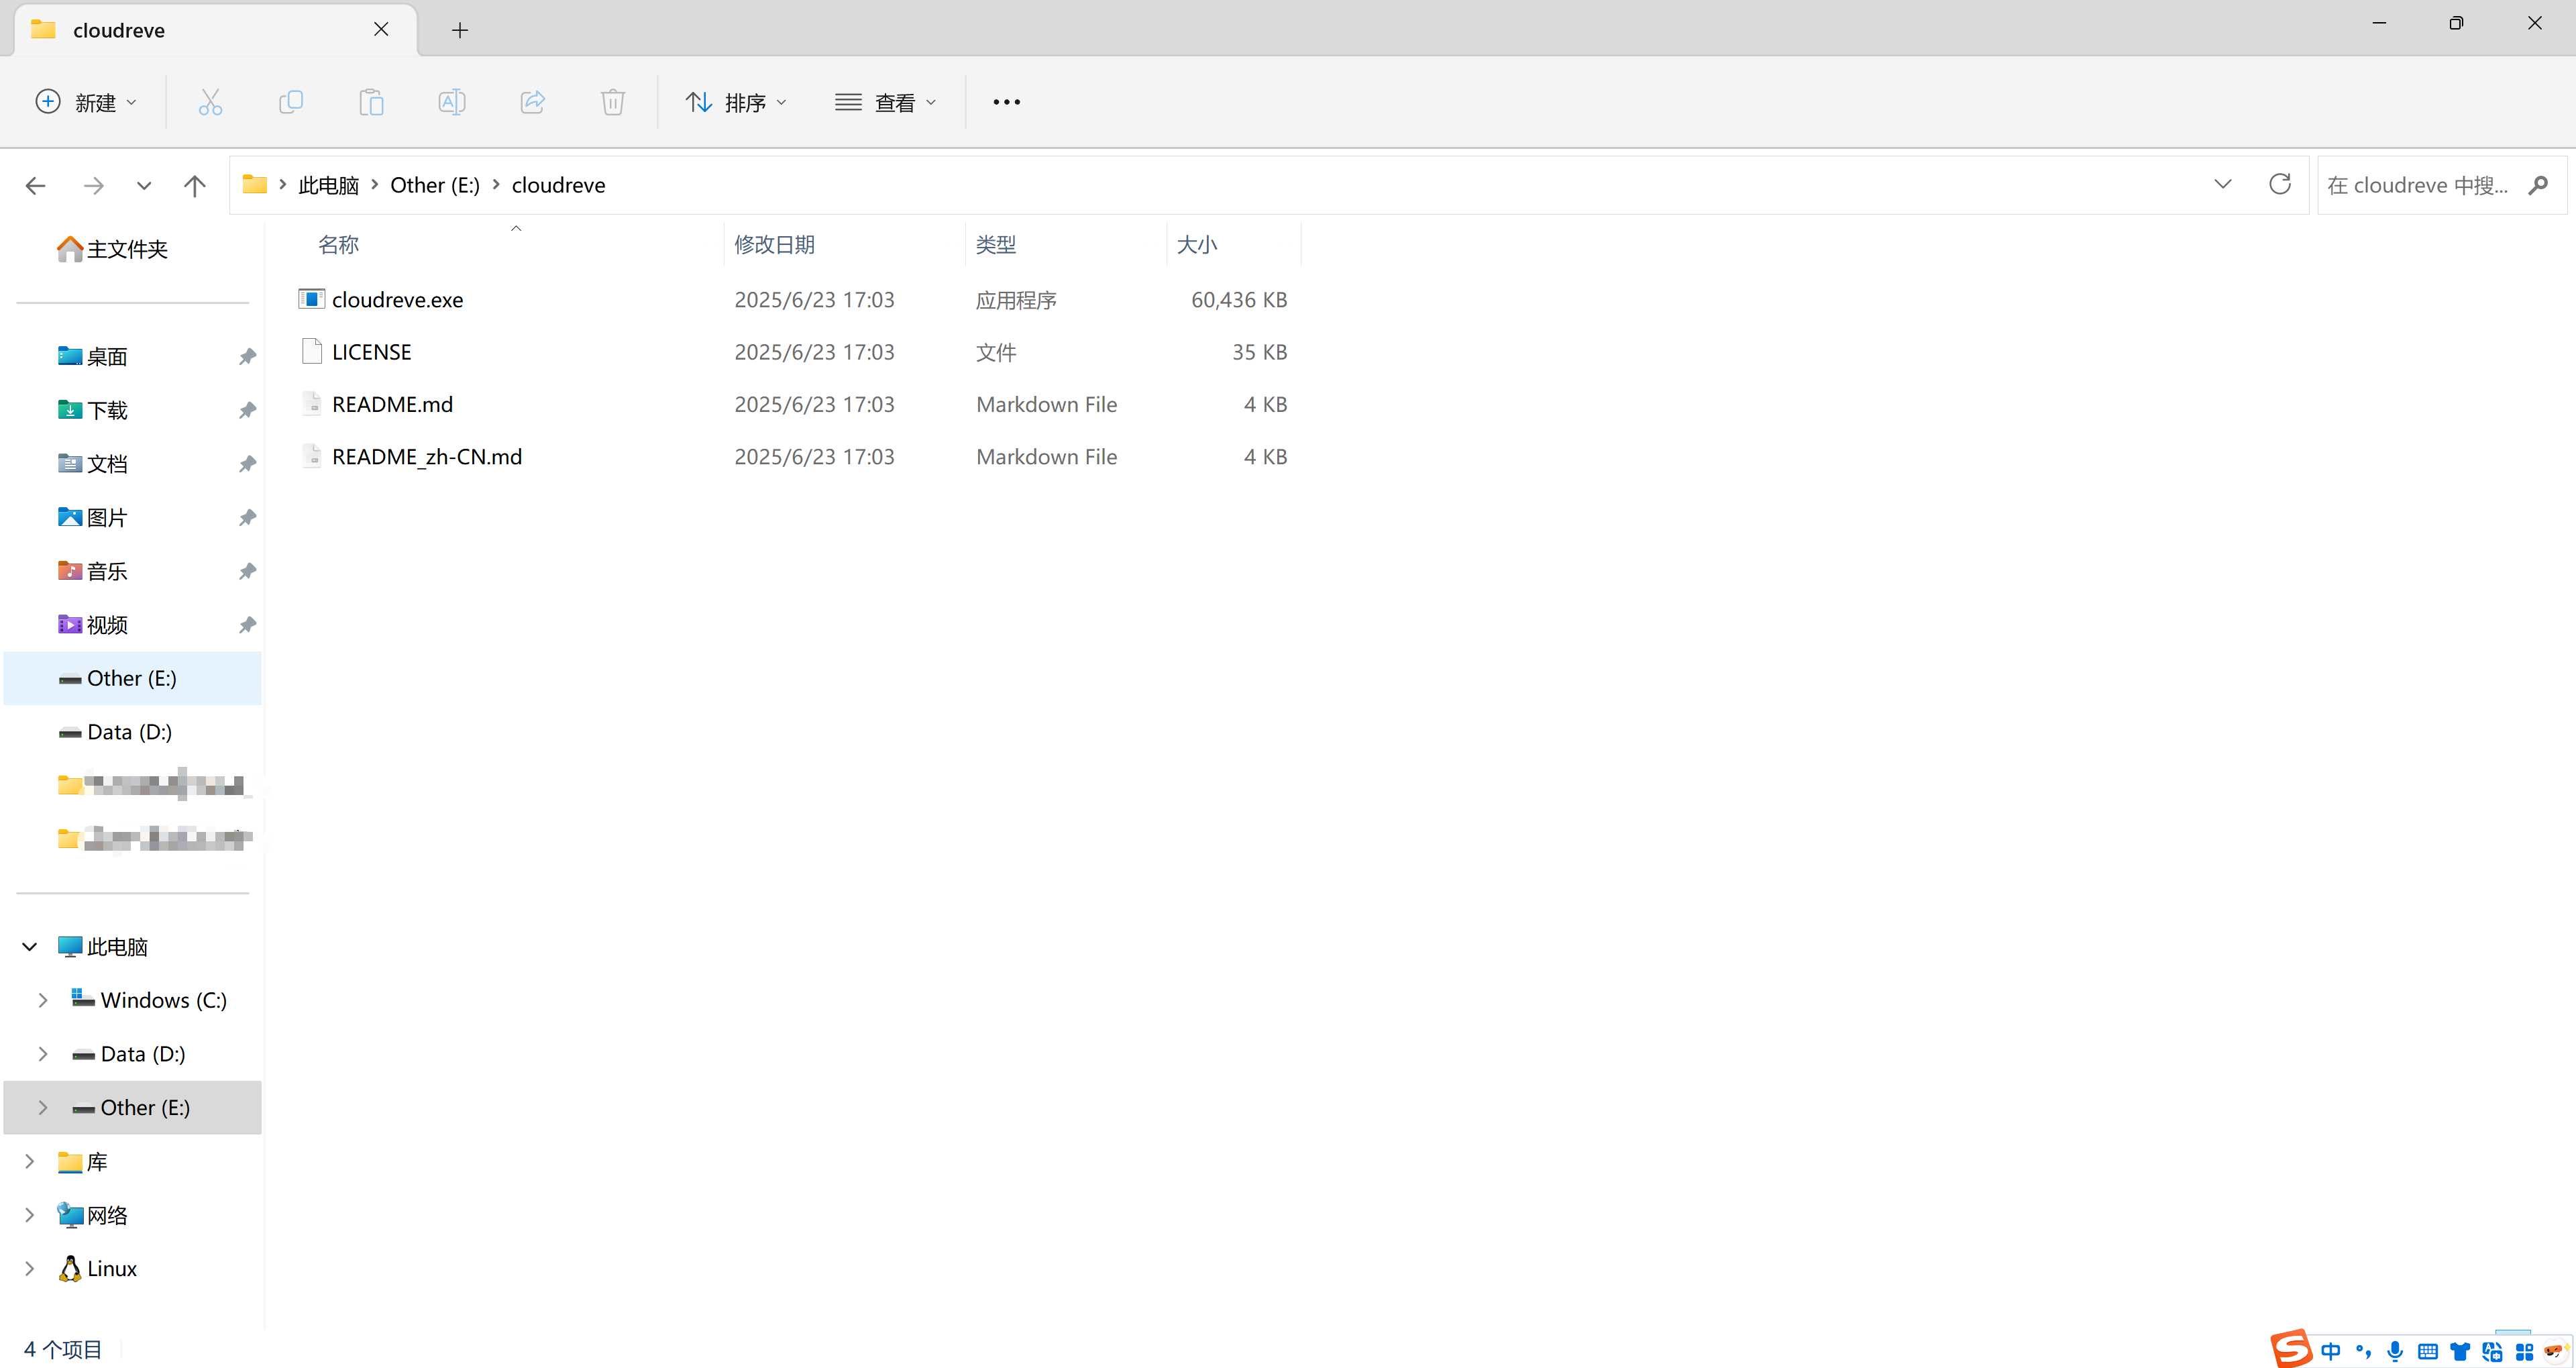The width and height of the screenshot is (2576, 1368).
Task: Open address bar history dropdown
Action: point(2223,184)
